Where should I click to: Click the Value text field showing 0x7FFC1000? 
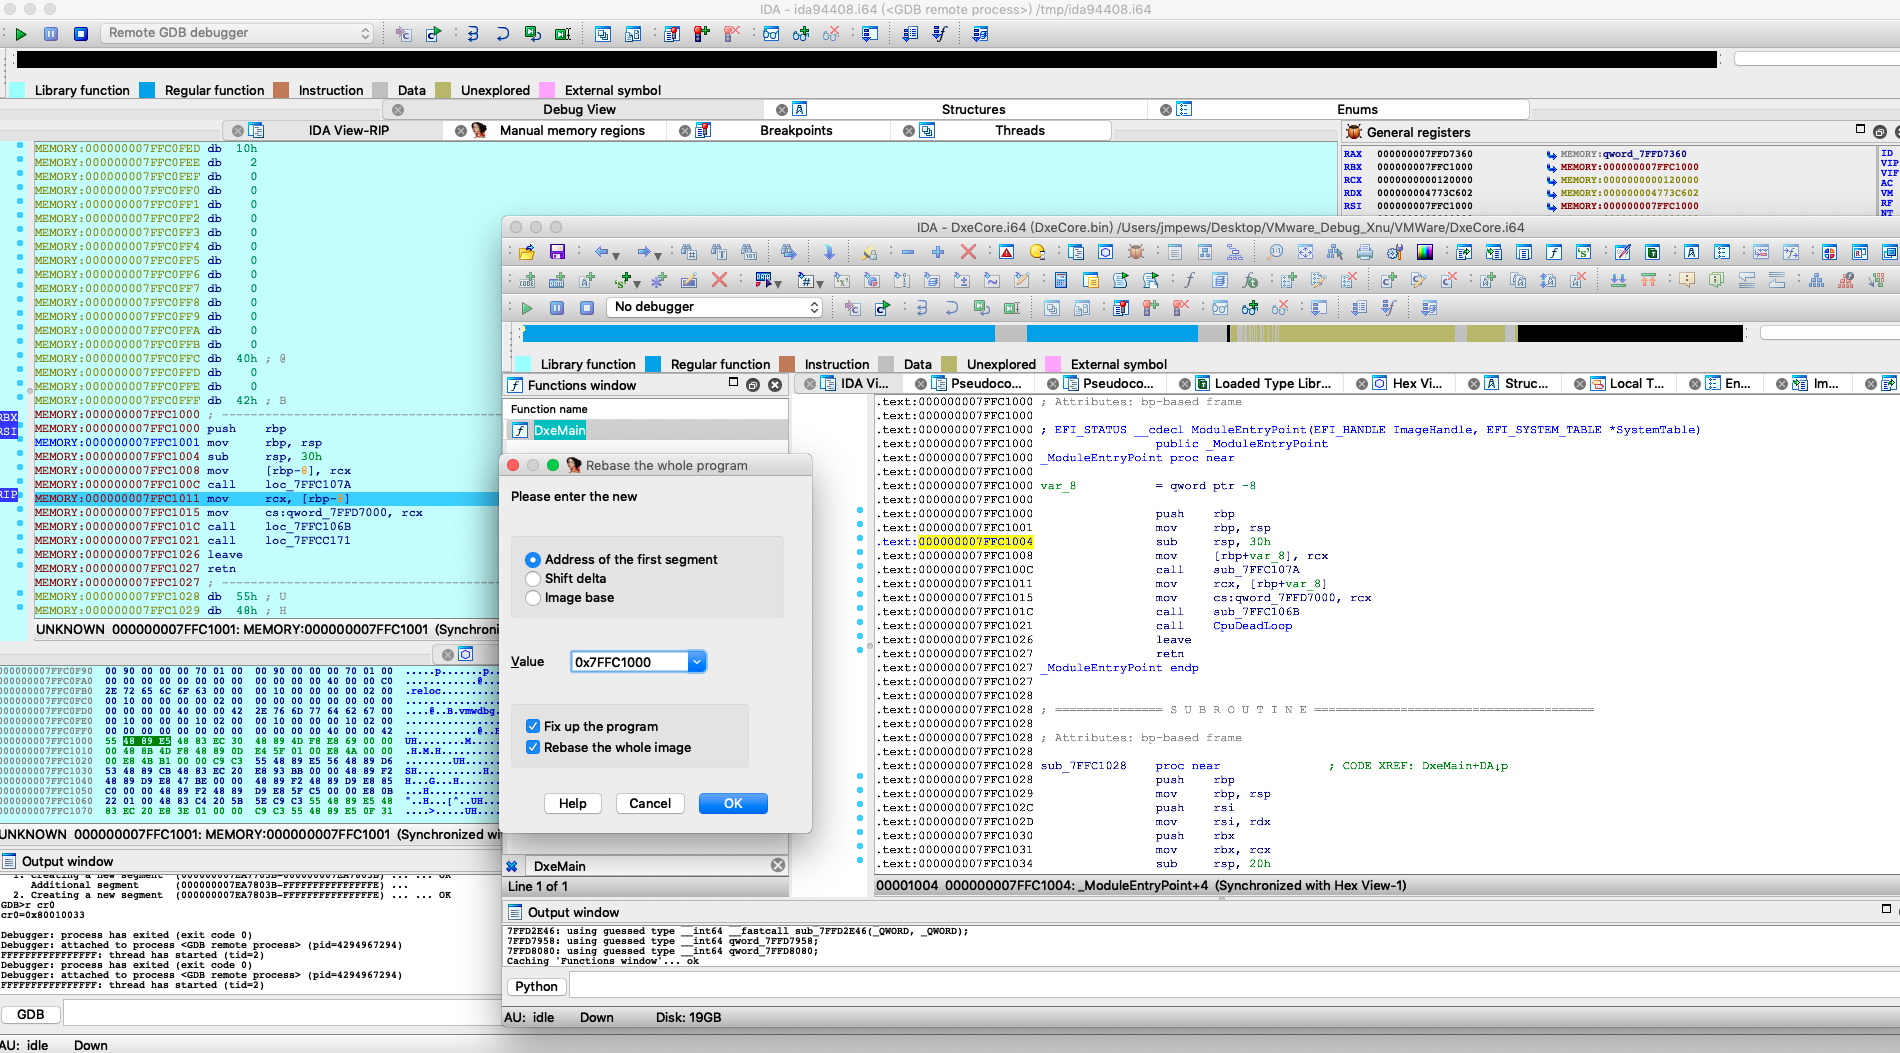(x=630, y=662)
